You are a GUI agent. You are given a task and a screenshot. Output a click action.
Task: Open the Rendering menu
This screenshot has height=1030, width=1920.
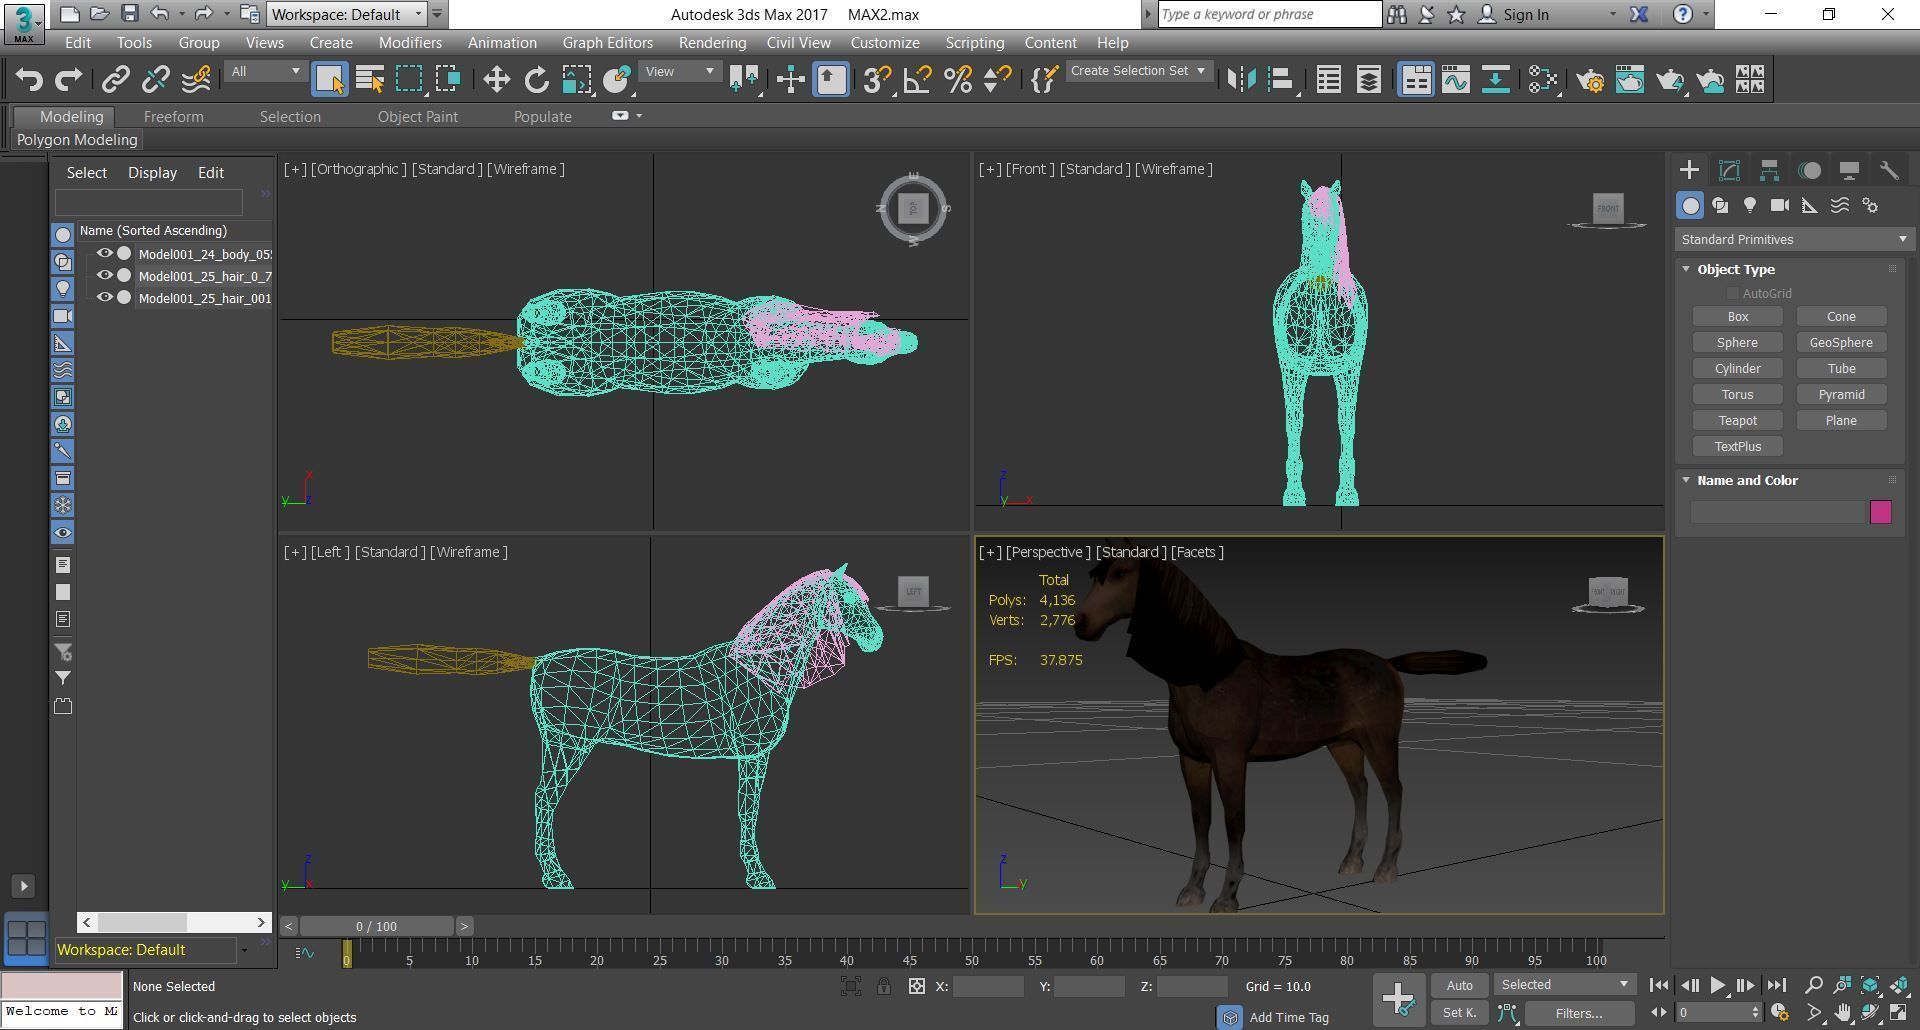click(712, 43)
